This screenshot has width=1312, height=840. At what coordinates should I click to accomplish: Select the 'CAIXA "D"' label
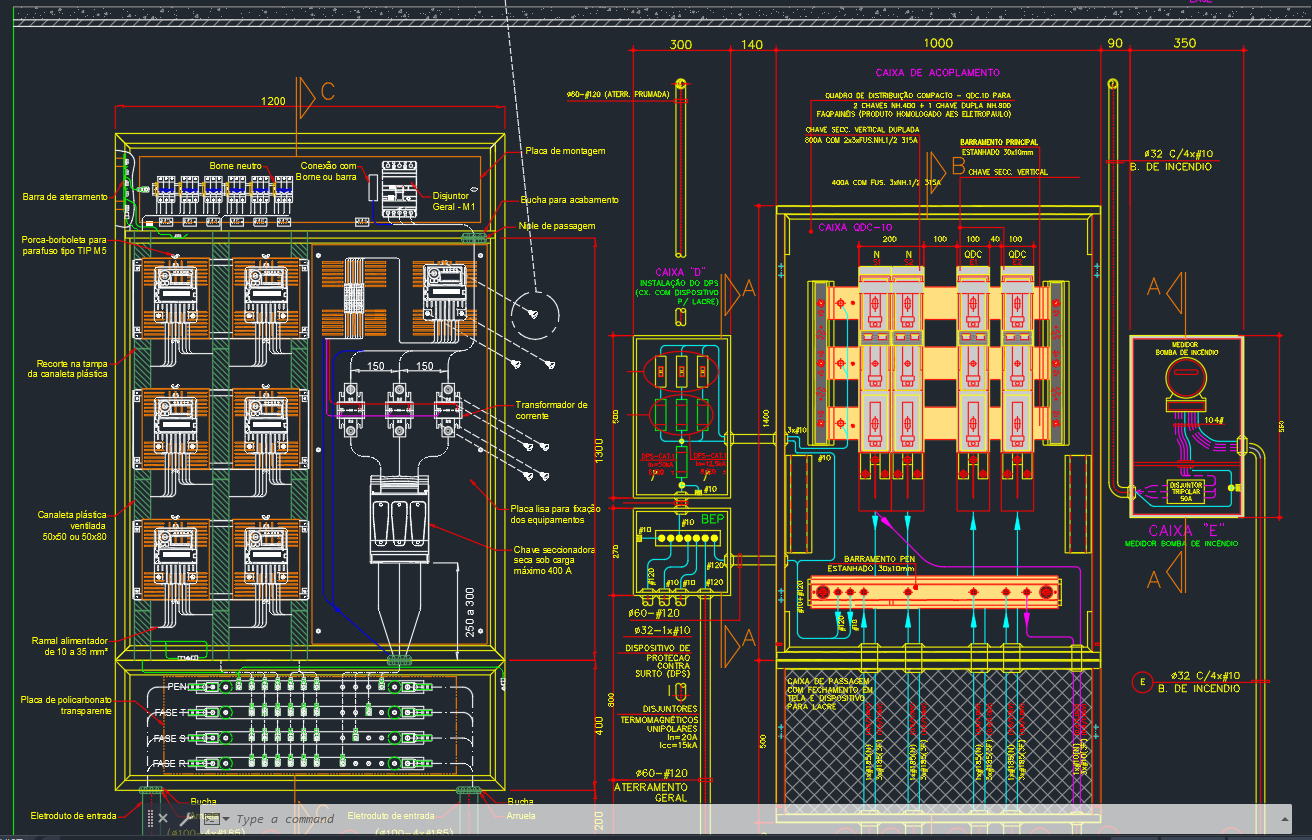pos(679,272)
